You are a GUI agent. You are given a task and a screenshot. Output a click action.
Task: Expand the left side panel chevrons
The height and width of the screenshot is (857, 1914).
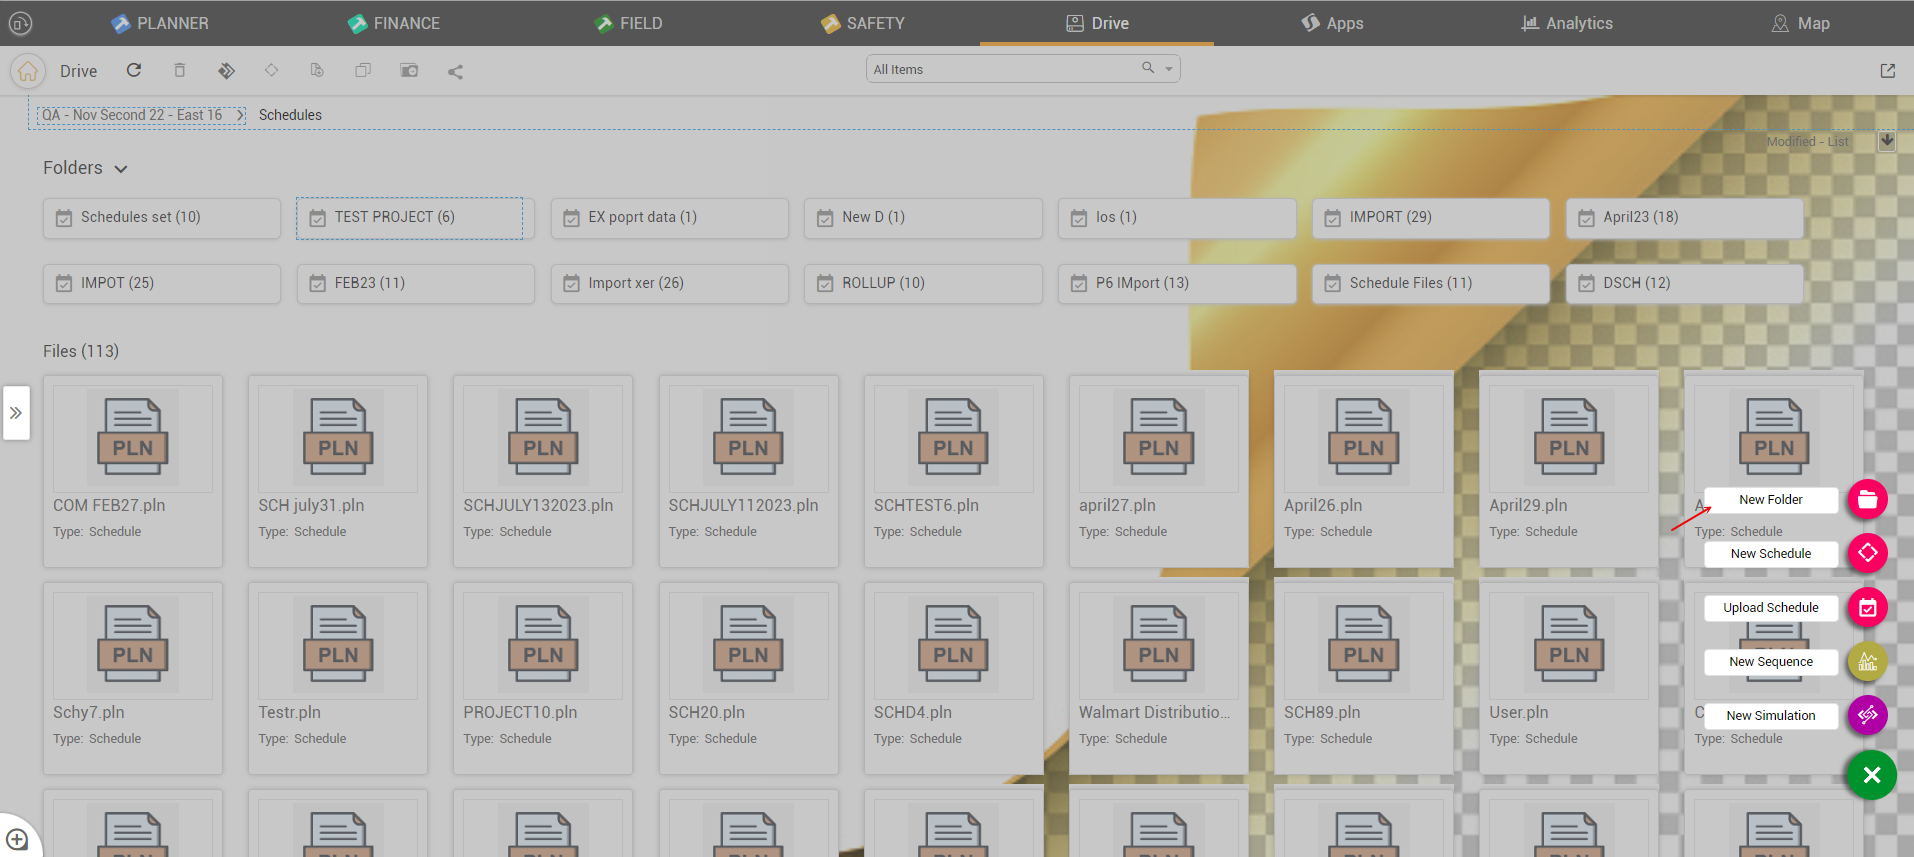pos(16,413)
